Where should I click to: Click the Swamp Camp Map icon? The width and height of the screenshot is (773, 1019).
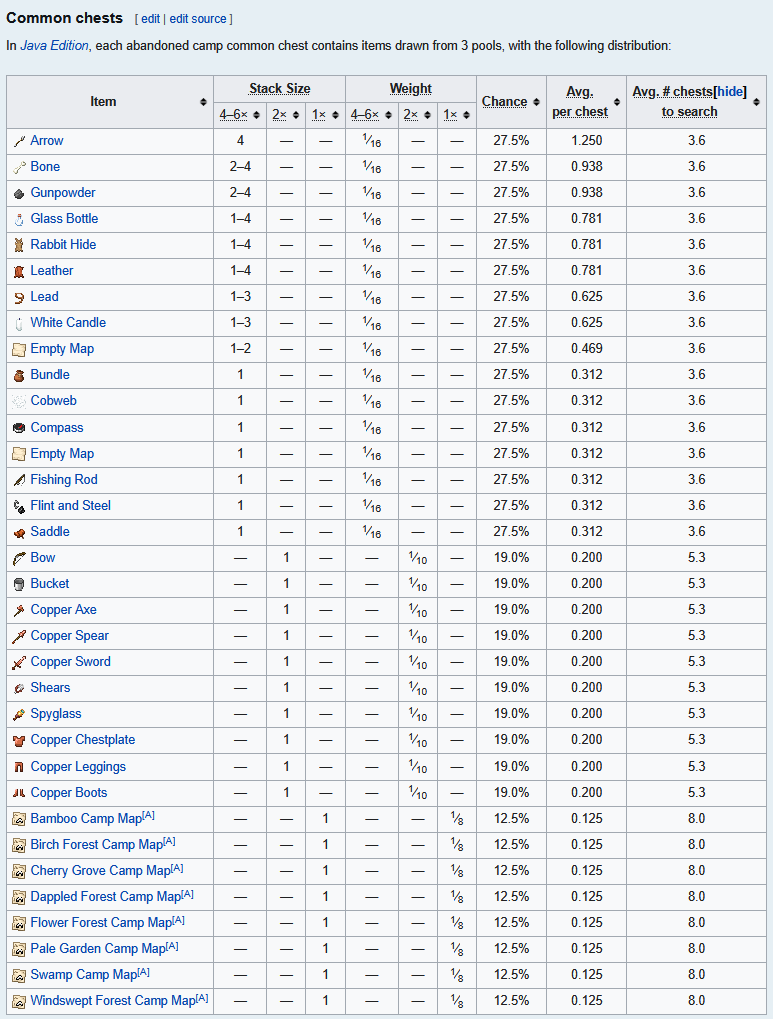click(20, 975)
